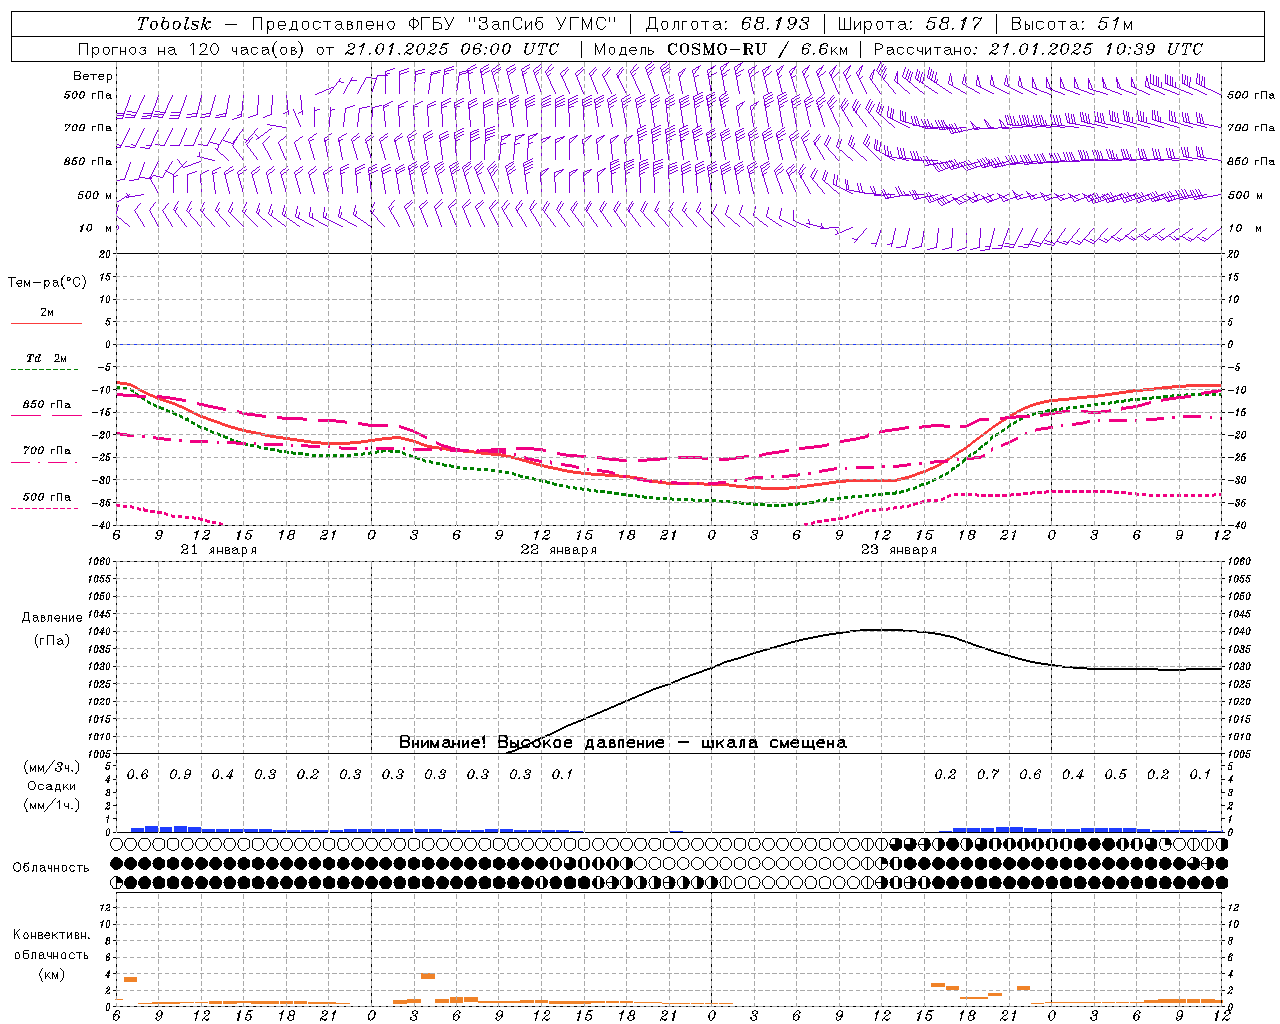
Task: Click the (мм/1ч.) unit label
Action: click(x=51, y=805)
